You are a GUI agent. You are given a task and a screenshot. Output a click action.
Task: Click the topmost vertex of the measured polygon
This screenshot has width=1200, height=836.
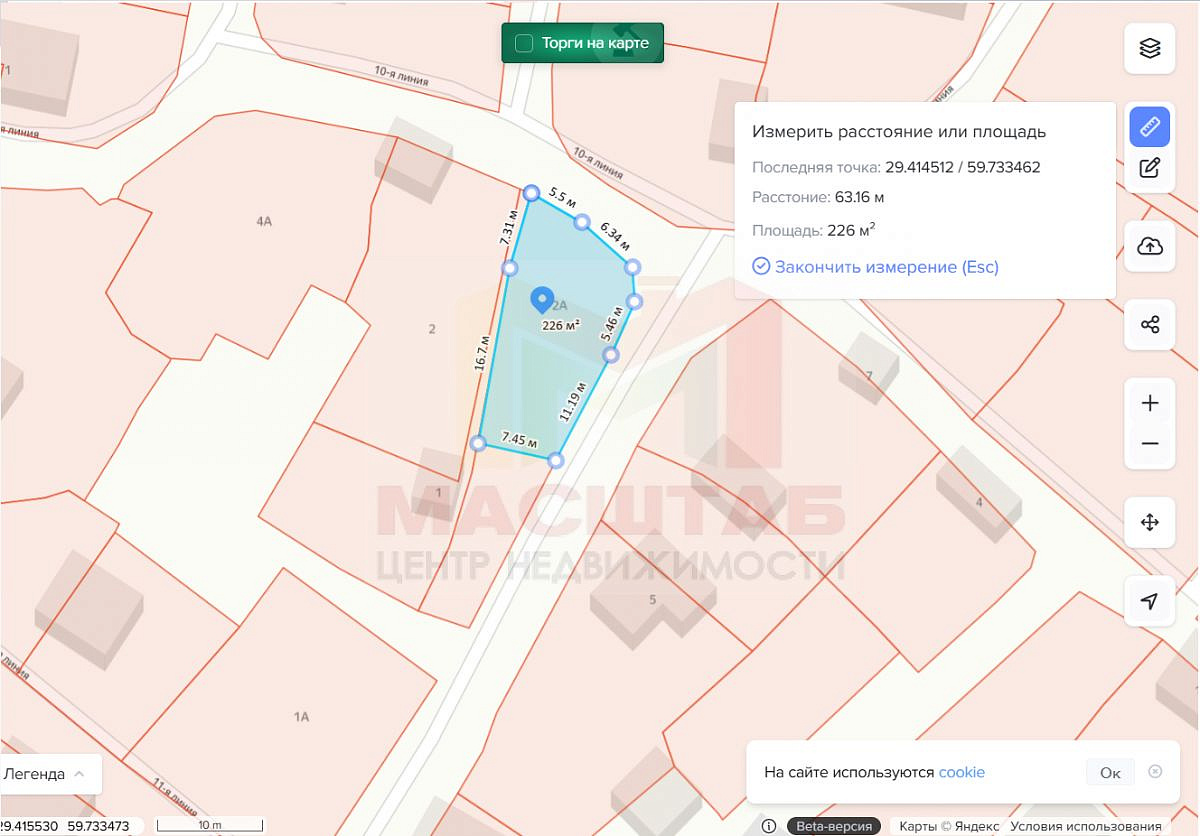coord(532,193)
